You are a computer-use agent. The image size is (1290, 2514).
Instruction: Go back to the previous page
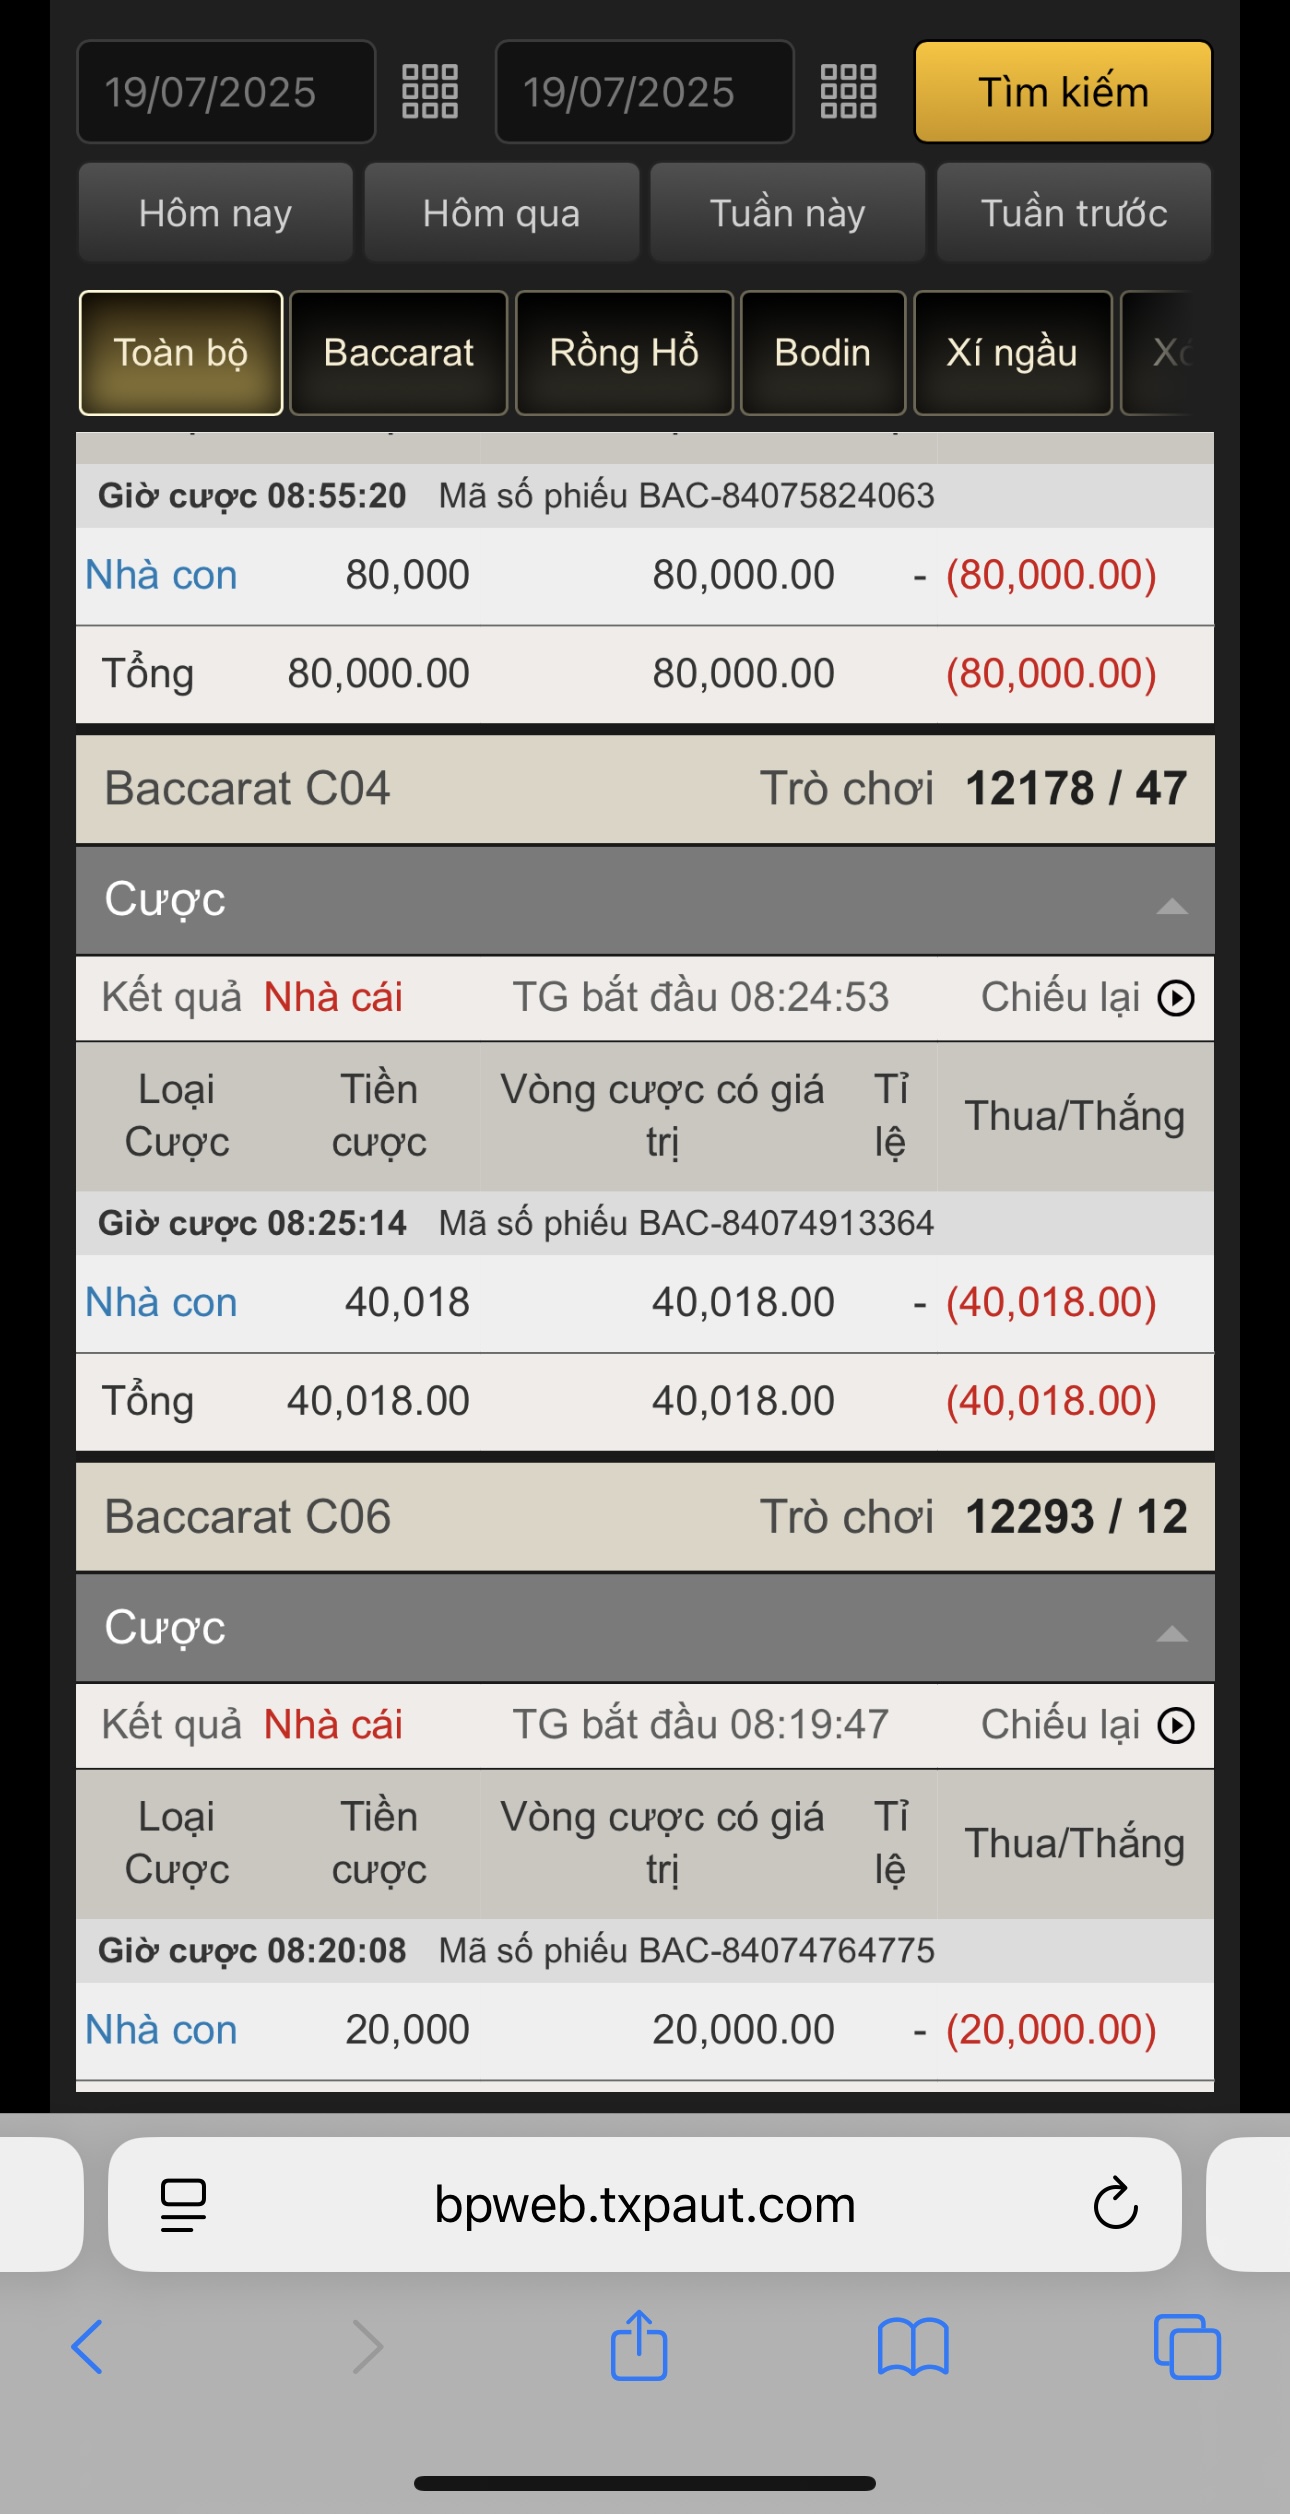click(x=87, y=2346)
